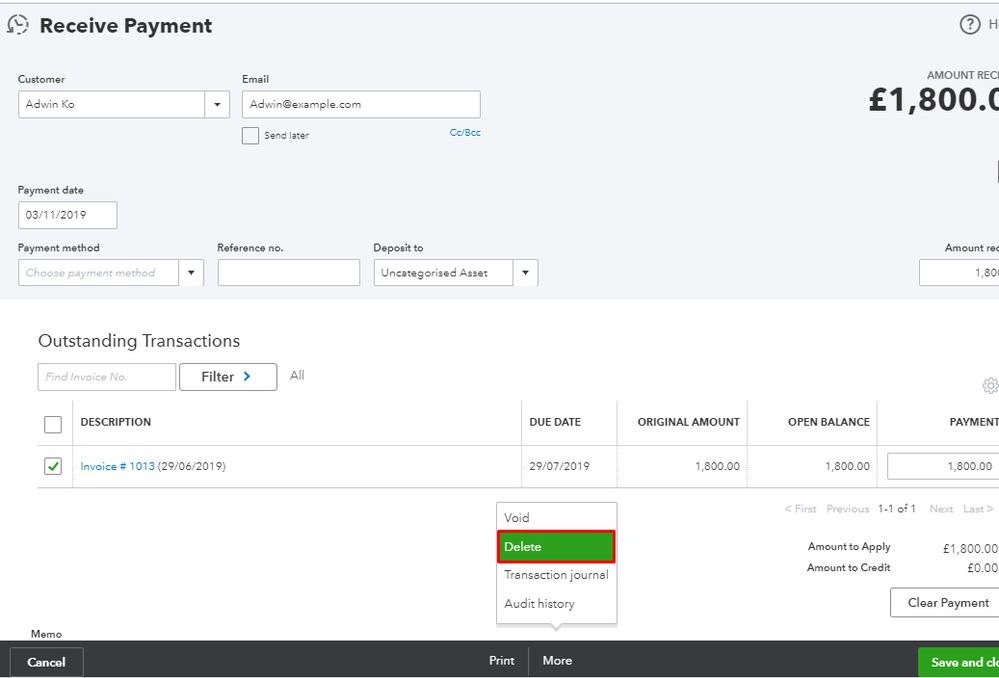Viewport: 999px width, 678px height.
Task: Click the Payment date field
Action: point(67,215)
